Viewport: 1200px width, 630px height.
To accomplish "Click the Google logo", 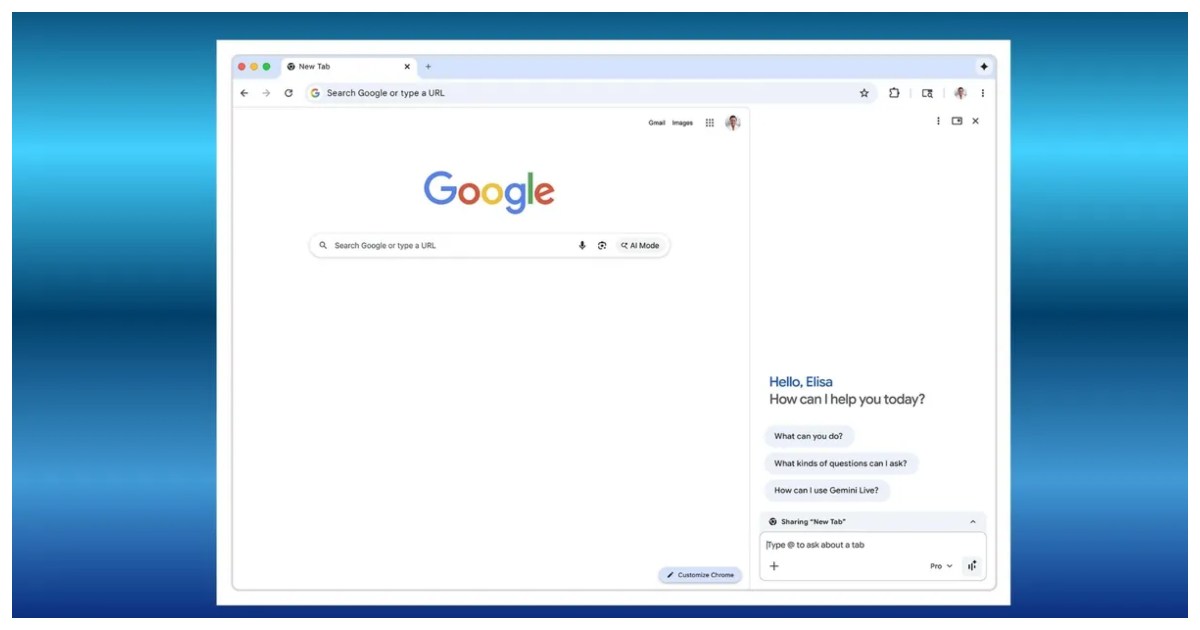I will (x=489, y=191).
